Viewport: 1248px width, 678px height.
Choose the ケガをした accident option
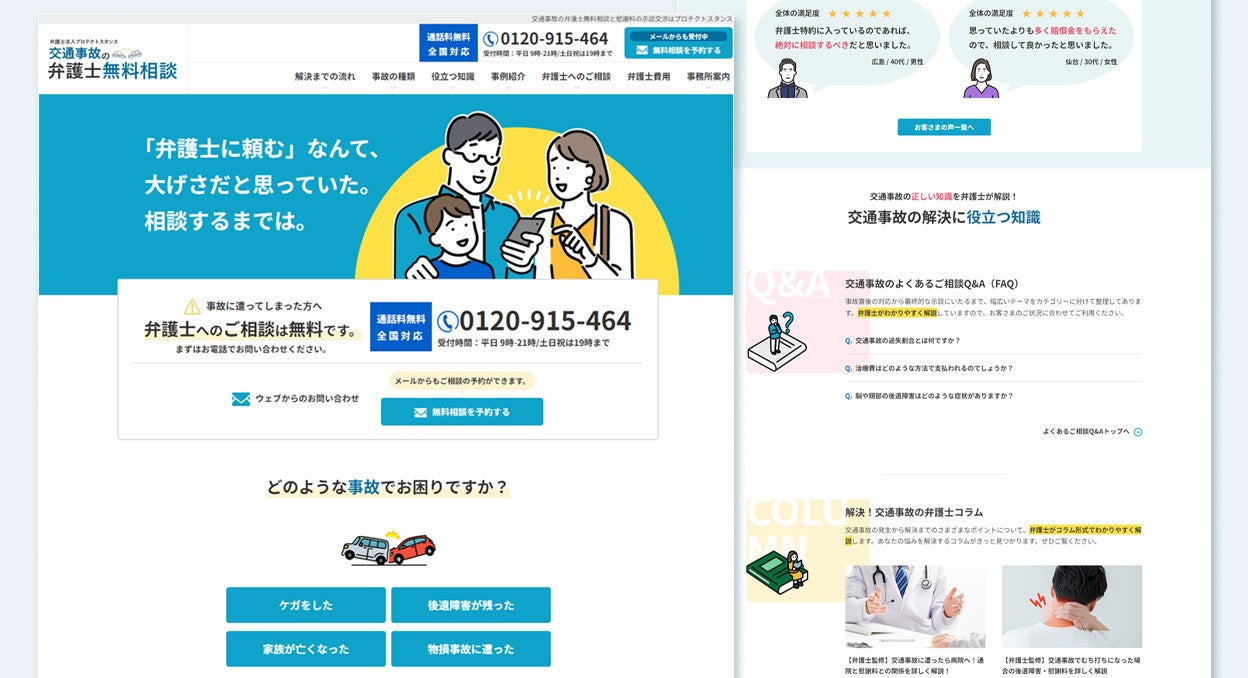306,605
